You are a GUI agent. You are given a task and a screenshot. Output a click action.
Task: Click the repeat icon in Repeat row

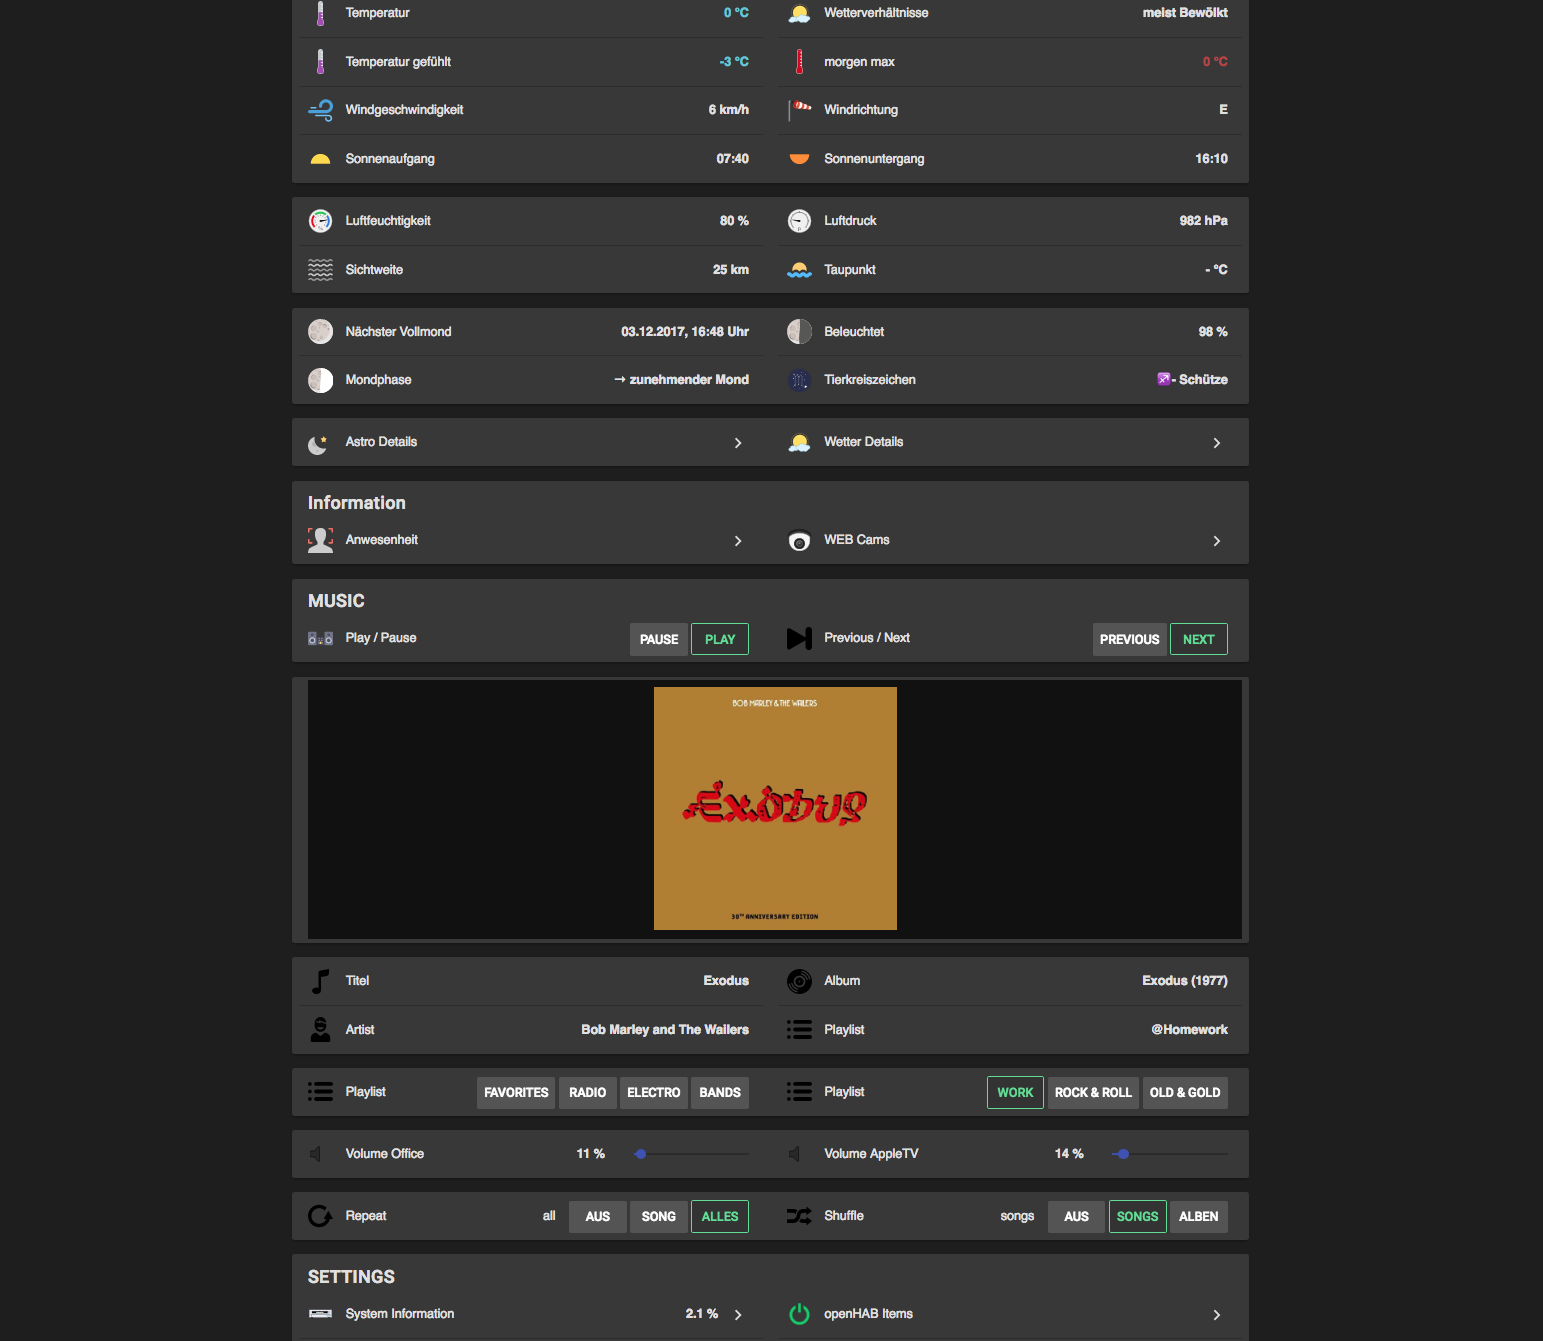(x=320, y=1216)
